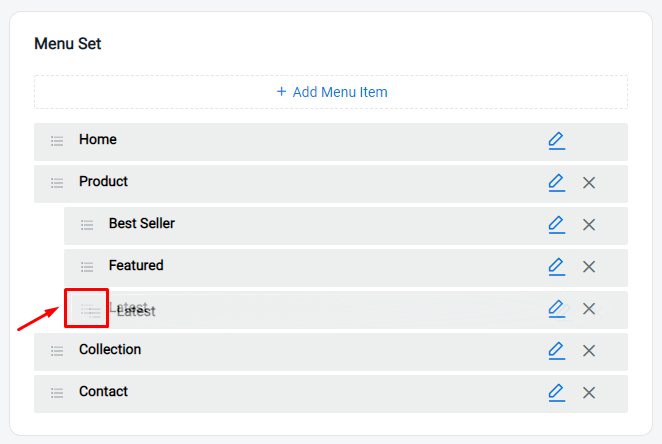The height and width of the screenshot is (444, 662).
Task: Delete the Collection menu item
Action: pyautogui.click(x=589, y=351)
